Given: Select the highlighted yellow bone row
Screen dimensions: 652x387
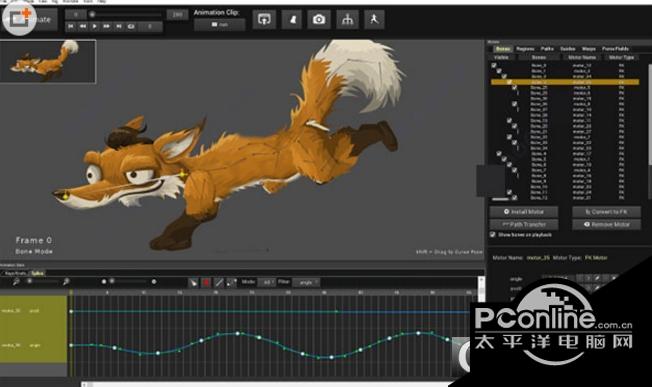Looking at the screenshot, I should (x=565, y=82).
